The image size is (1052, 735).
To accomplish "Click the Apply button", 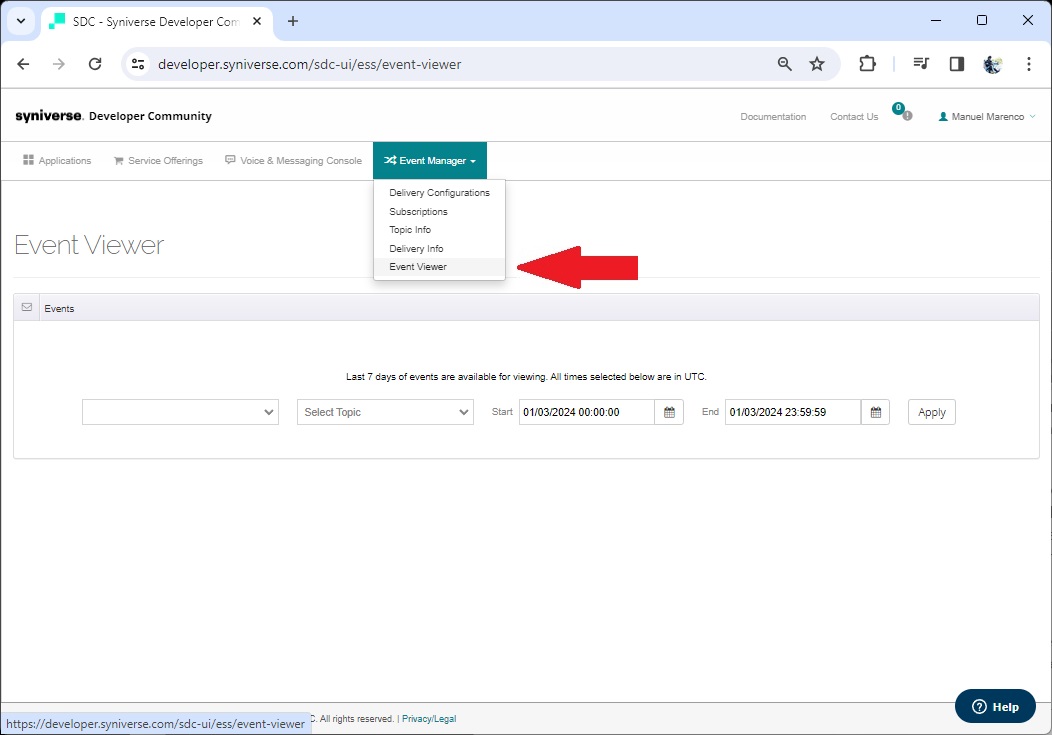I will pos(932,412).
